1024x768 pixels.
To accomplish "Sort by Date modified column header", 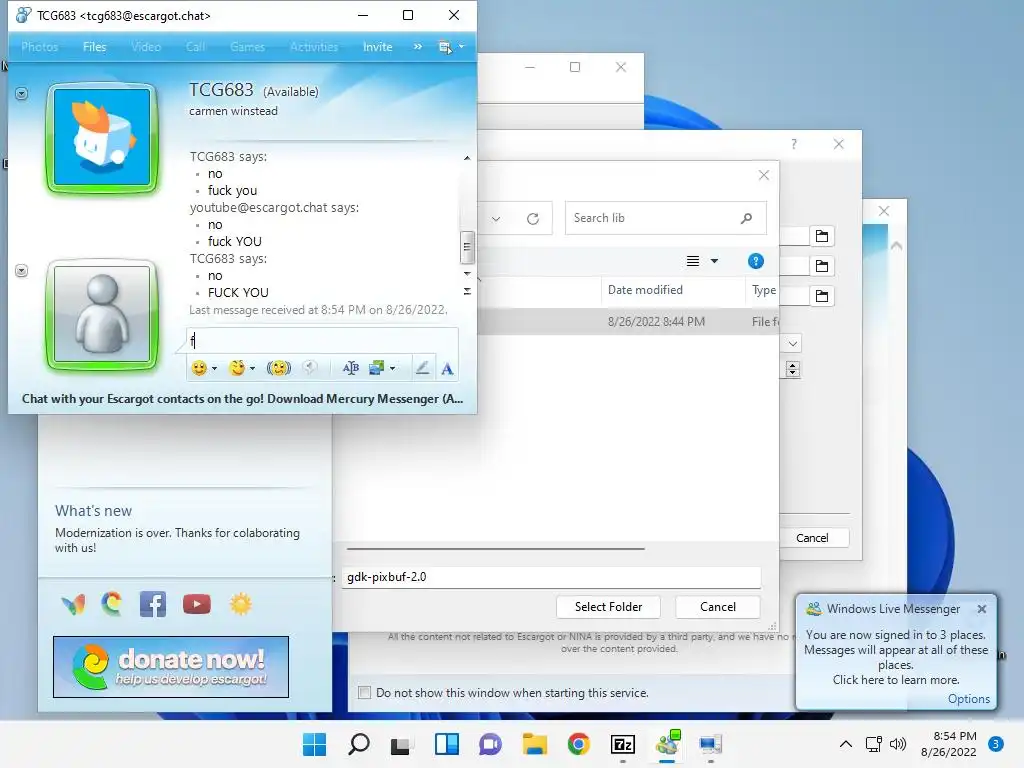I will pyautogui.click(x=645, y=290).
